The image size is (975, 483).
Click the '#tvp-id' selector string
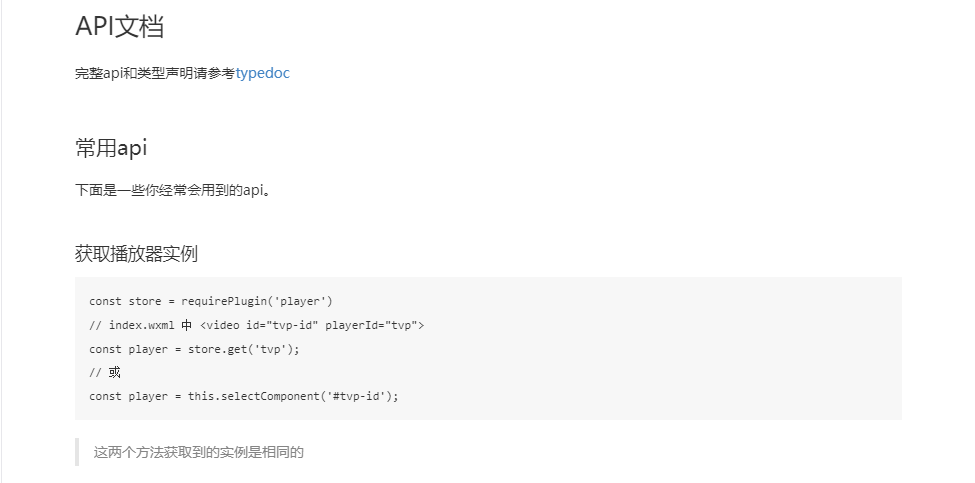[356, 396]
